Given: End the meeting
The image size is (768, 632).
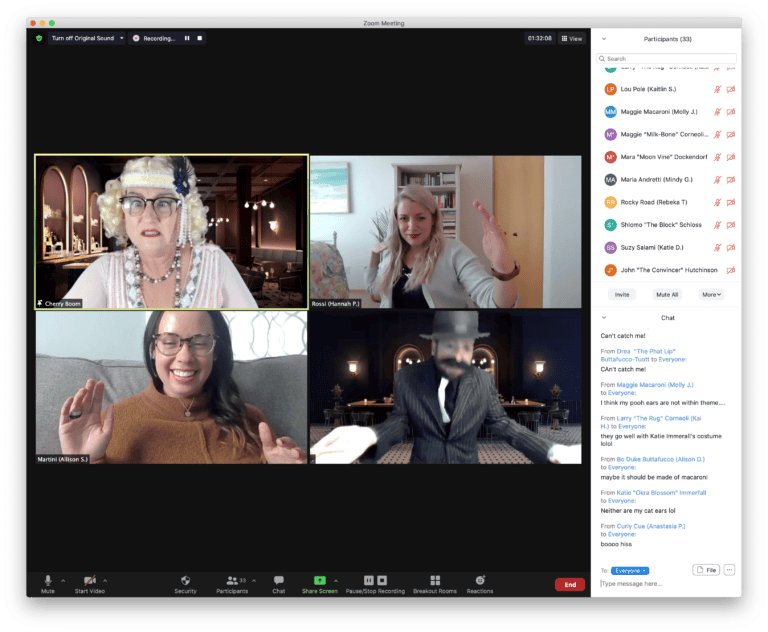Looking at the screenshot, I should [x=570, y=584].
